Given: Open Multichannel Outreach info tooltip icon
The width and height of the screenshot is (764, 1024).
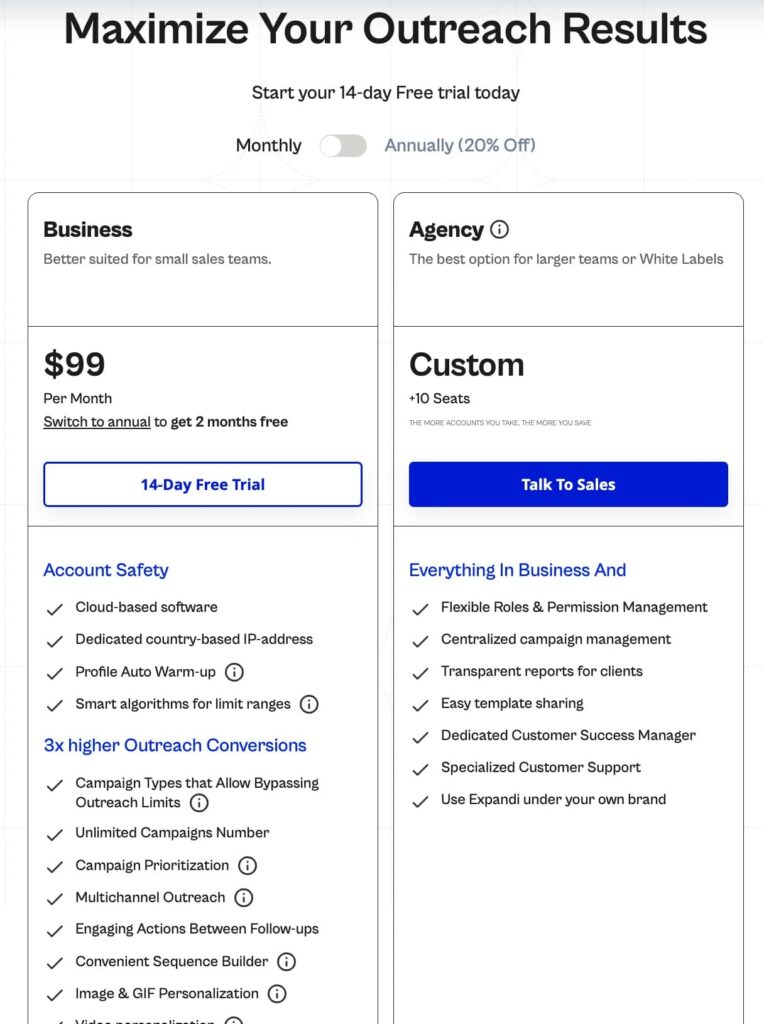Looking at the screenshot, I should click(x=244, y=897).
